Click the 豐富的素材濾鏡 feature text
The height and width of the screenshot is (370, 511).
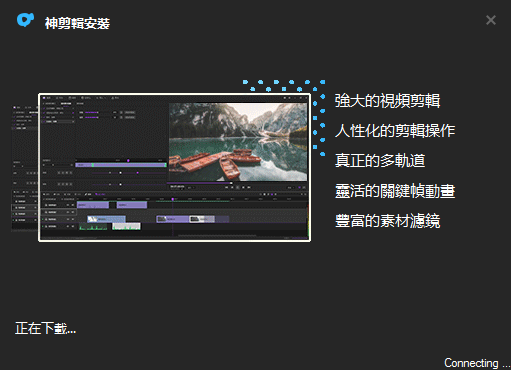pos(387,221)
